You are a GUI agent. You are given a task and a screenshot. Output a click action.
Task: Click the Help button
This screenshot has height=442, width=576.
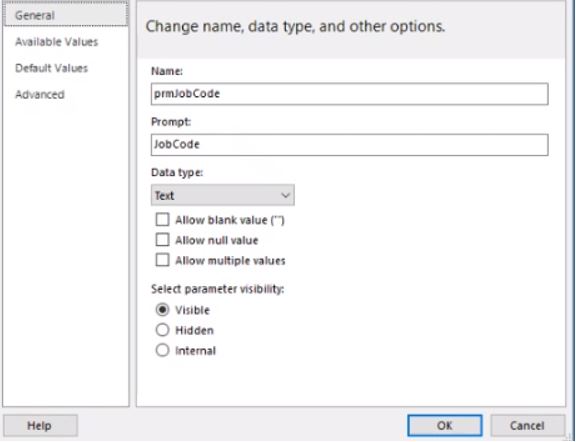click(40, 426)
